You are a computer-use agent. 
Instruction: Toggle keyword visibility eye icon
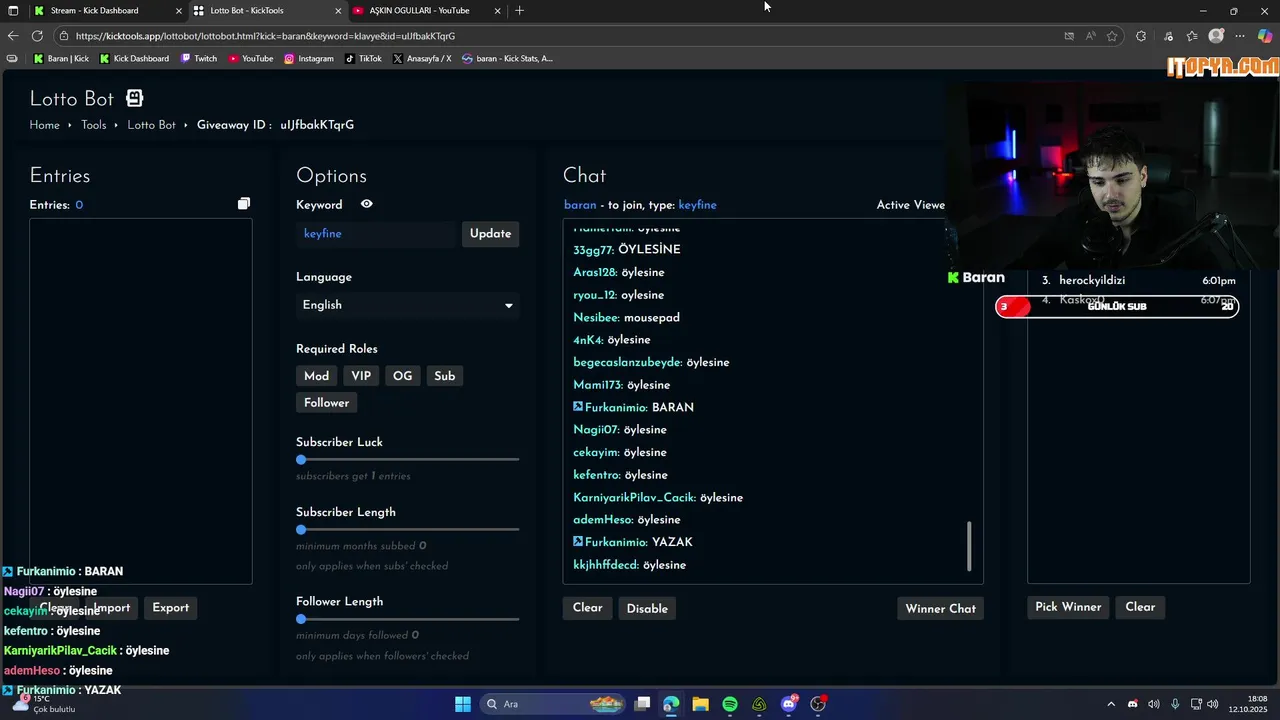pos(367,204)
